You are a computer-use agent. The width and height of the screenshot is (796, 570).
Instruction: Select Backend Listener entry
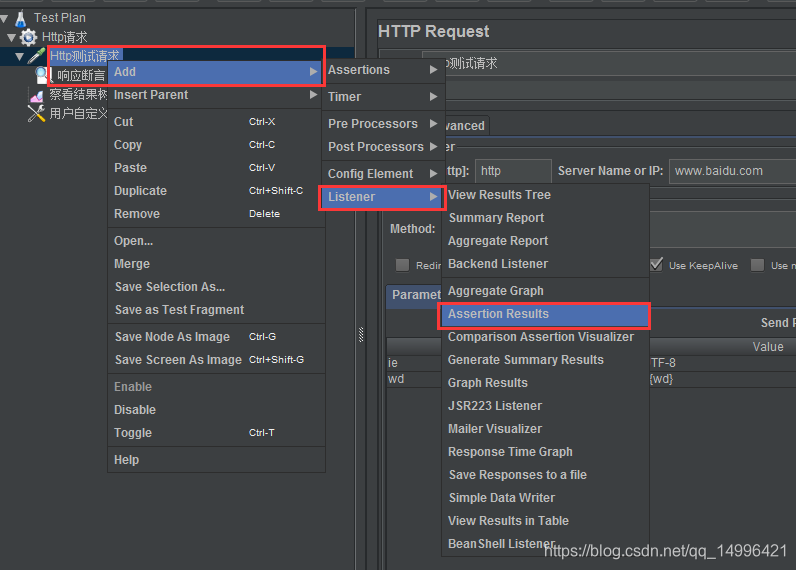point(546,264)
